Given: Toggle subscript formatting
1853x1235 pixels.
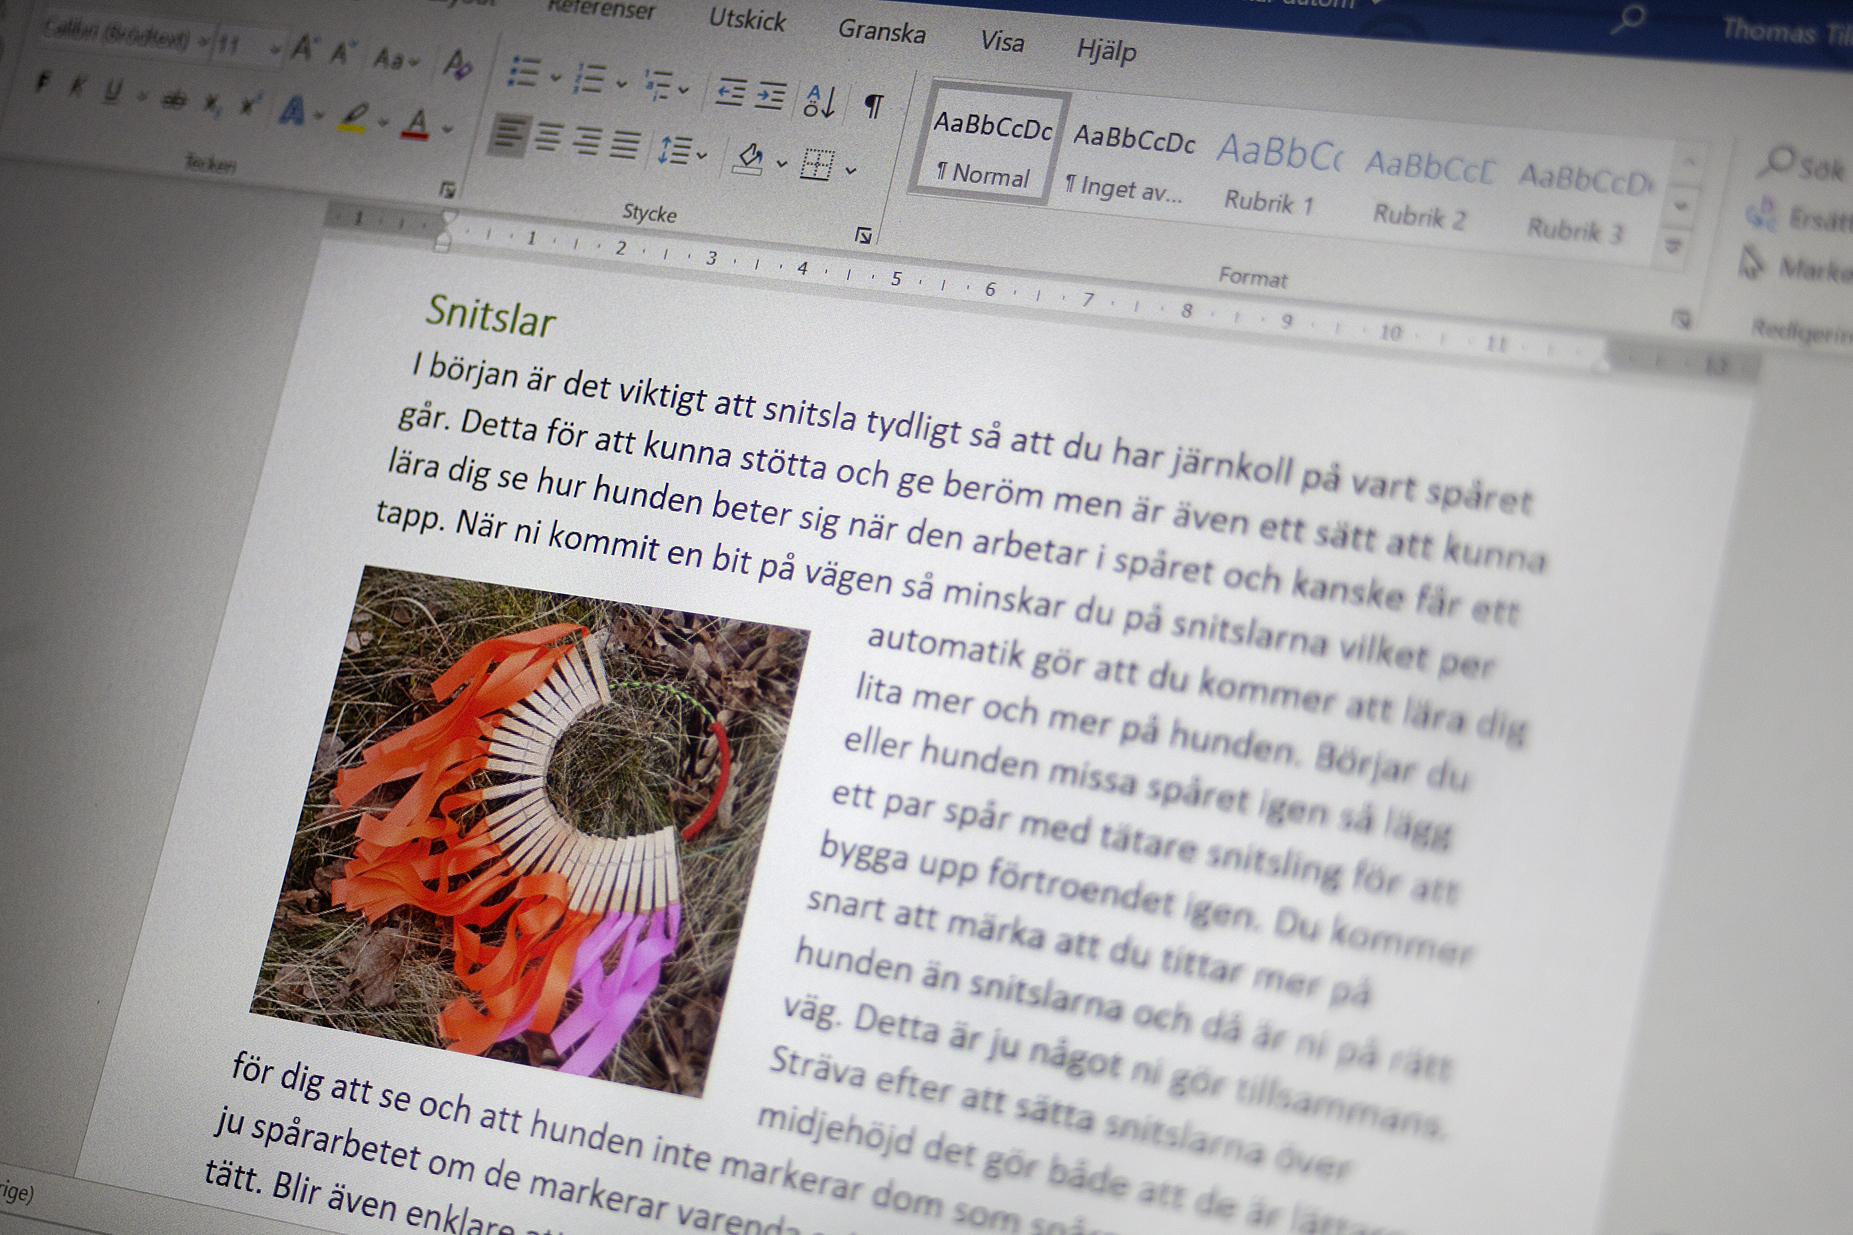Looking at the screenshot, I should pos(212,103).
